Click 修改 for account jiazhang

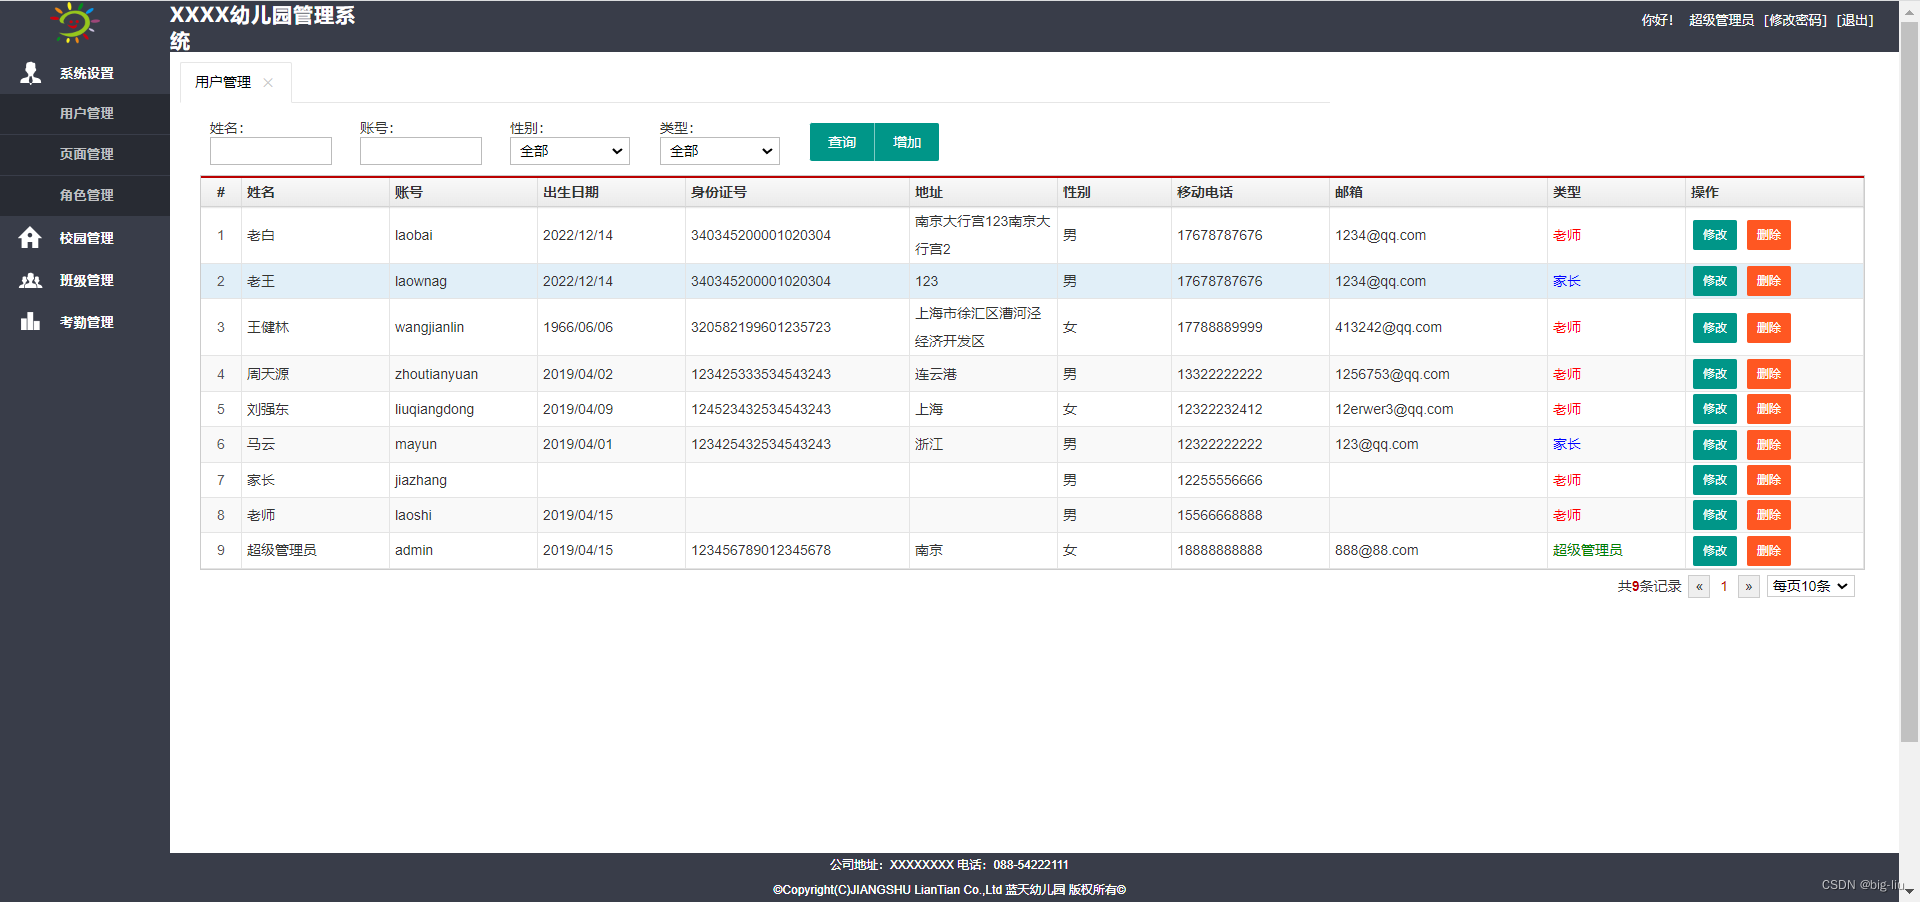point(1715,480)
